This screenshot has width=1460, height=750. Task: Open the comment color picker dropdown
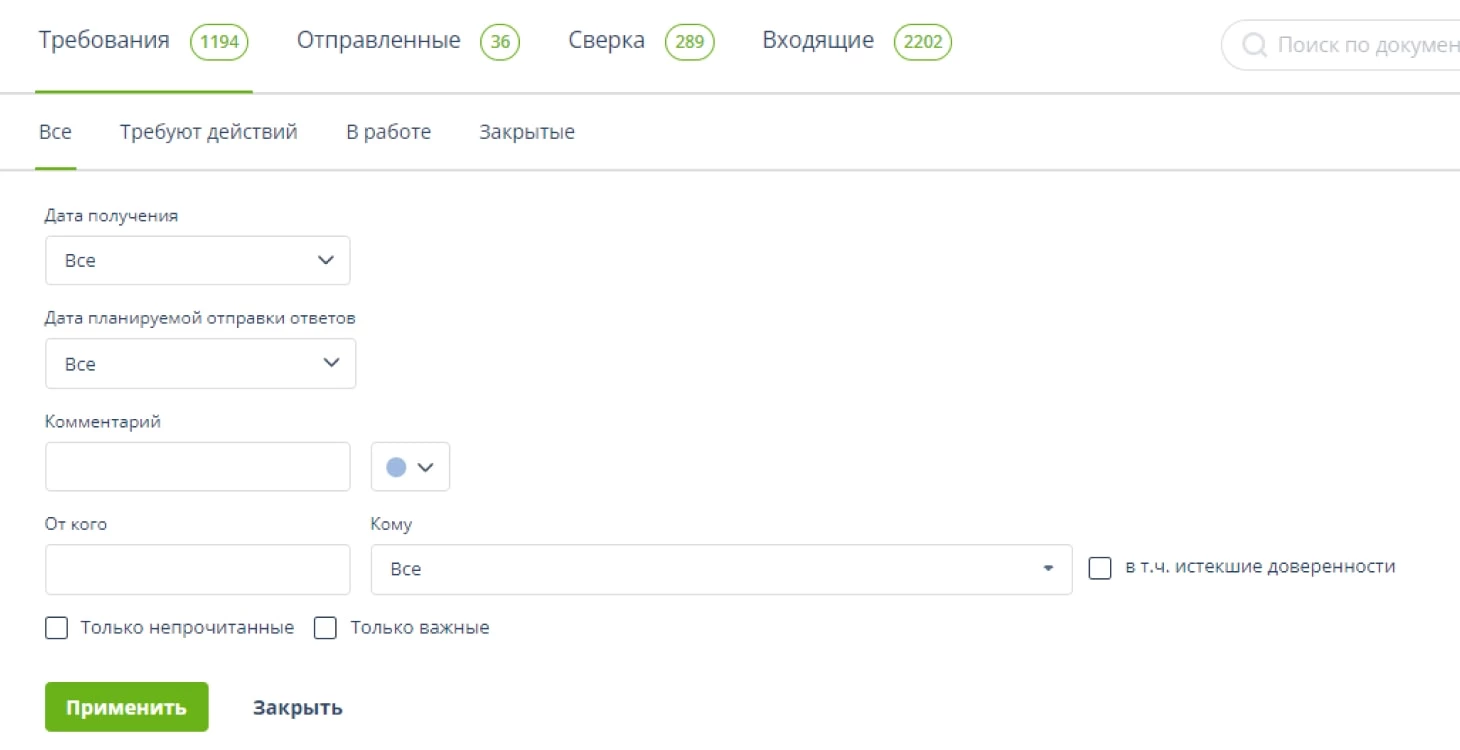410,467
